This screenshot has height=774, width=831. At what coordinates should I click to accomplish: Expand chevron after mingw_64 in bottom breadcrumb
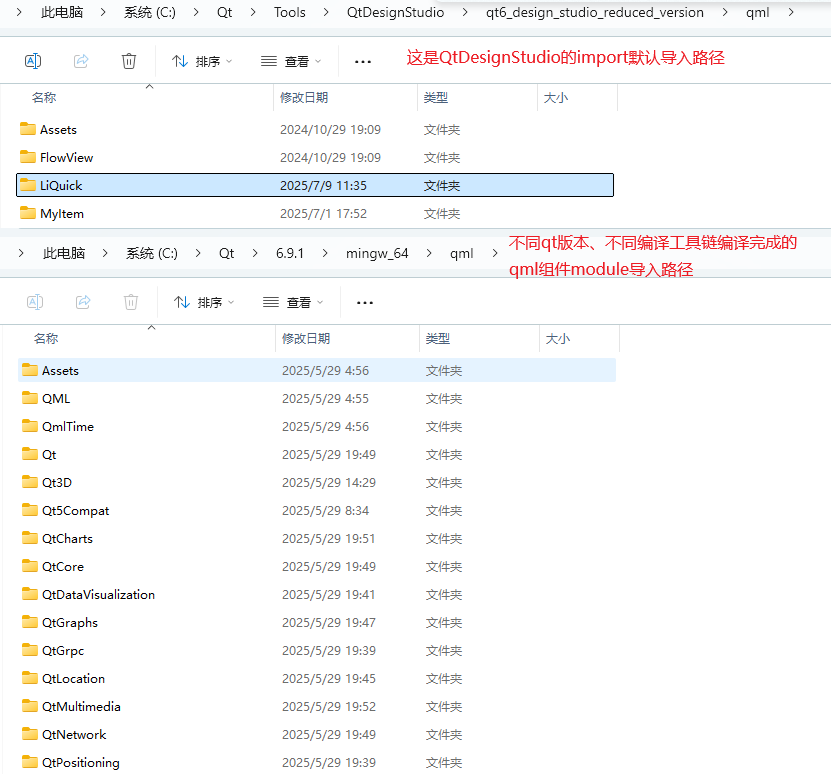[429, 253]
